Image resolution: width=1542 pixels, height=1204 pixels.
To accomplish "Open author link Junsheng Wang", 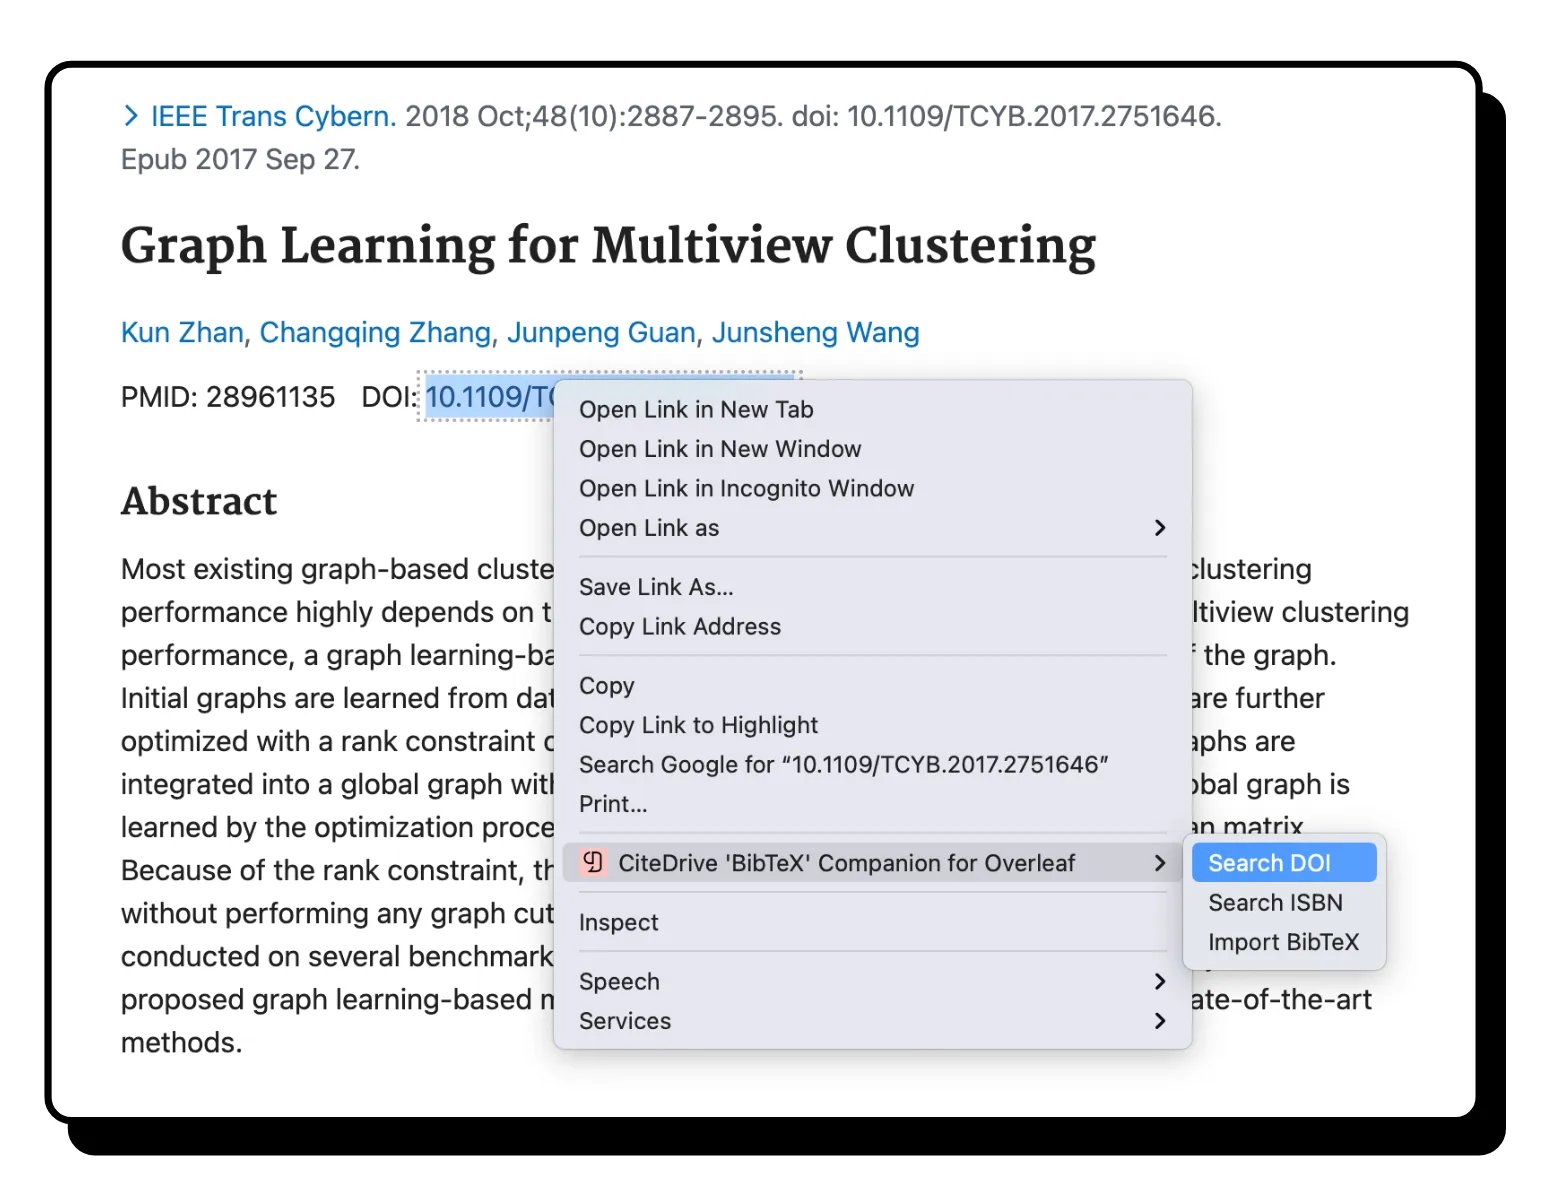I will tap(815, 332).
